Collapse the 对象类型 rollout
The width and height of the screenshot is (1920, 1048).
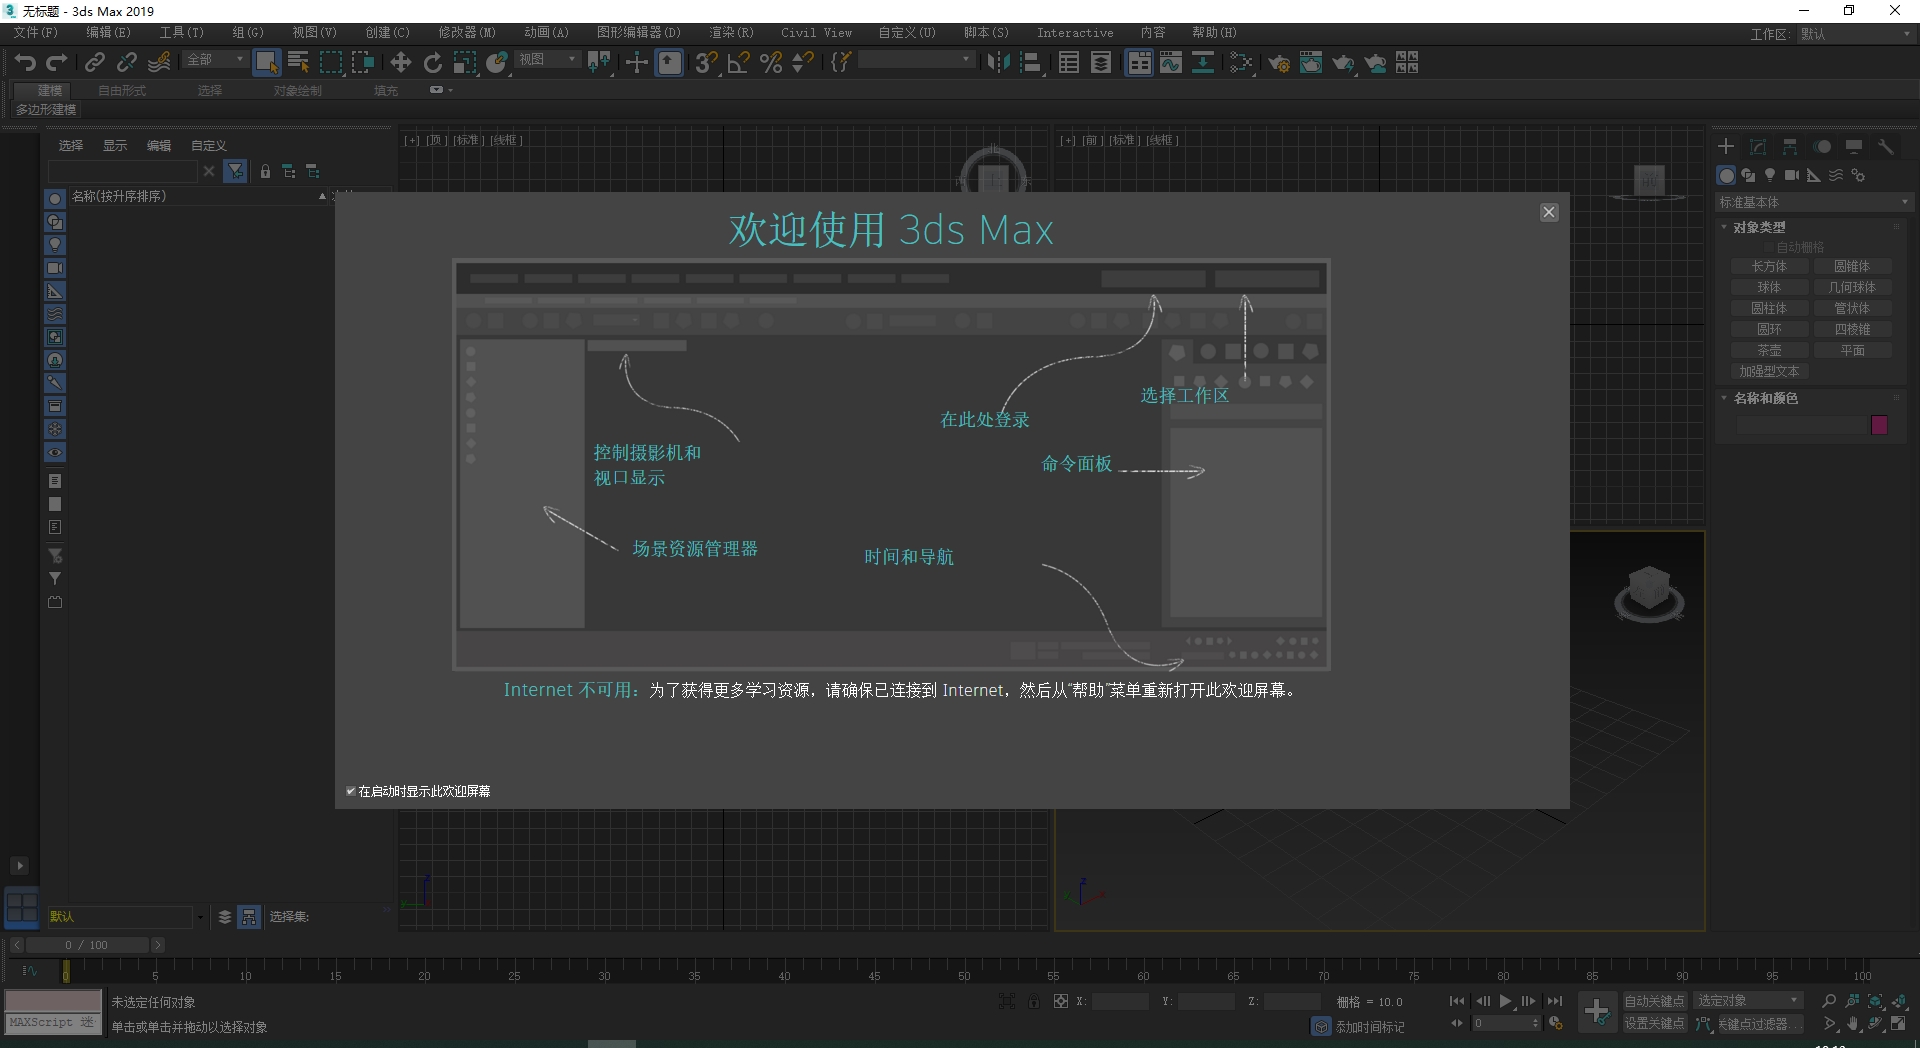[x=1759, y=227]
